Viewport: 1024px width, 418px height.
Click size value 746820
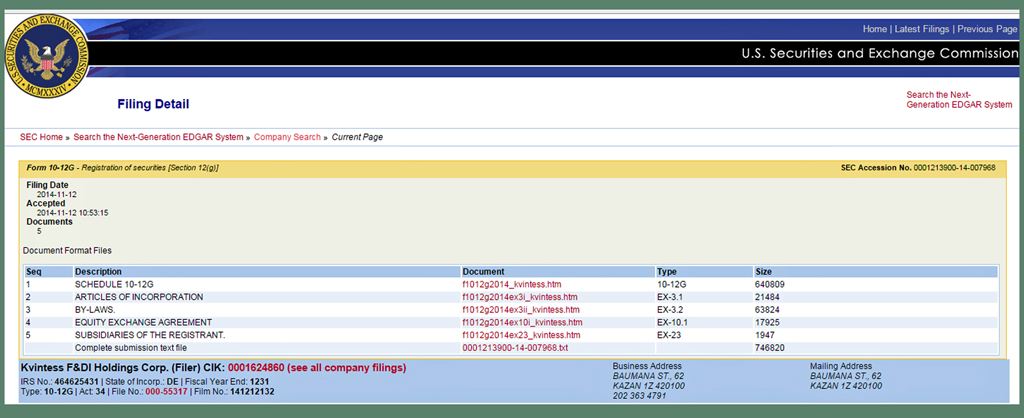click(x=768, y=348)
